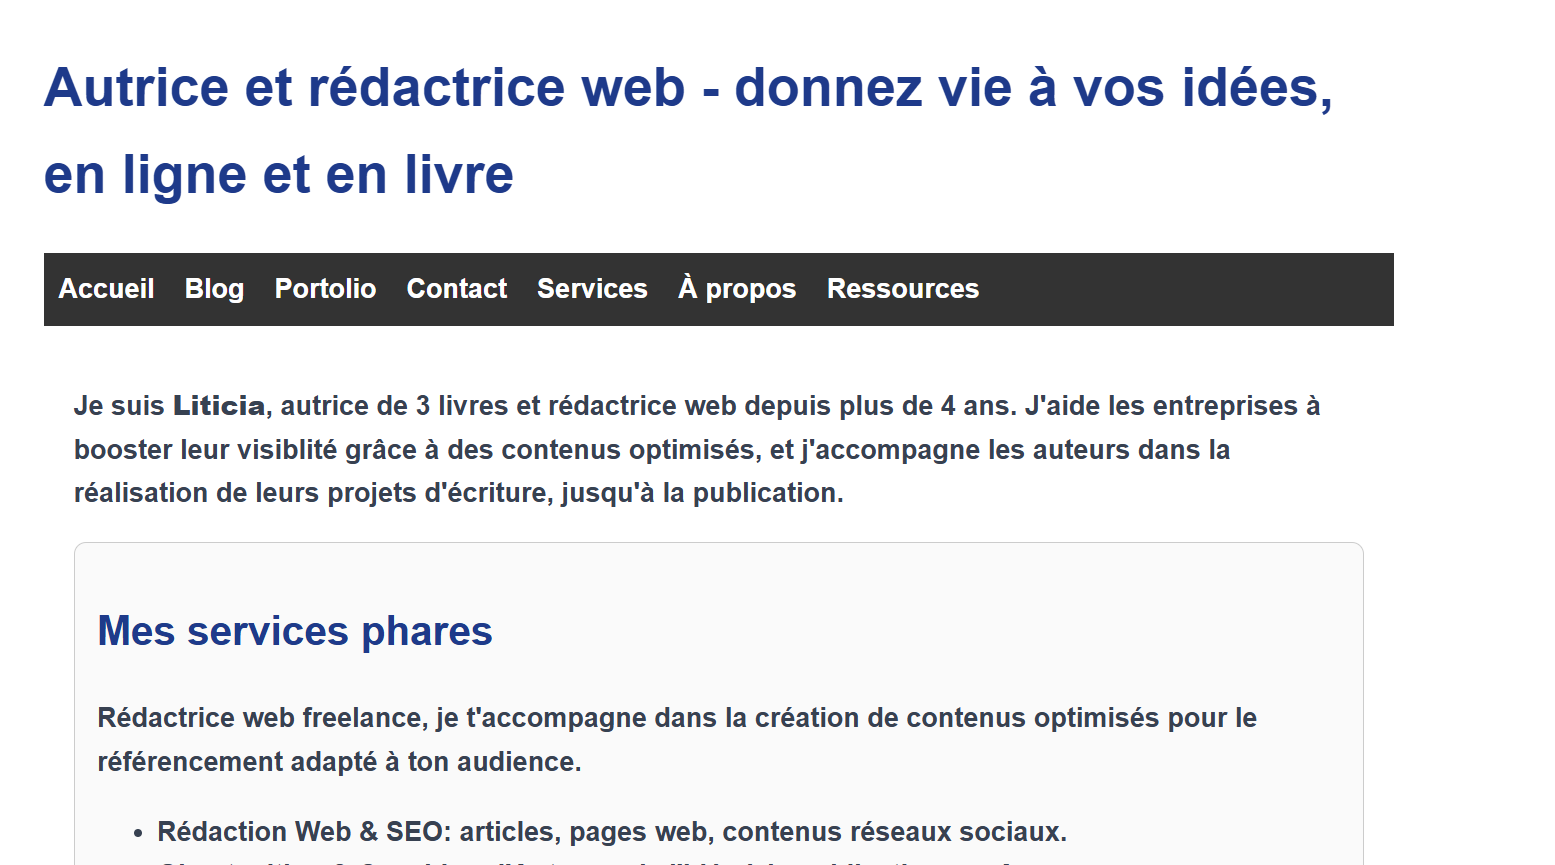
Task: Select the Rédaction Web & SEO list item
Action: (x=613, y=831)
